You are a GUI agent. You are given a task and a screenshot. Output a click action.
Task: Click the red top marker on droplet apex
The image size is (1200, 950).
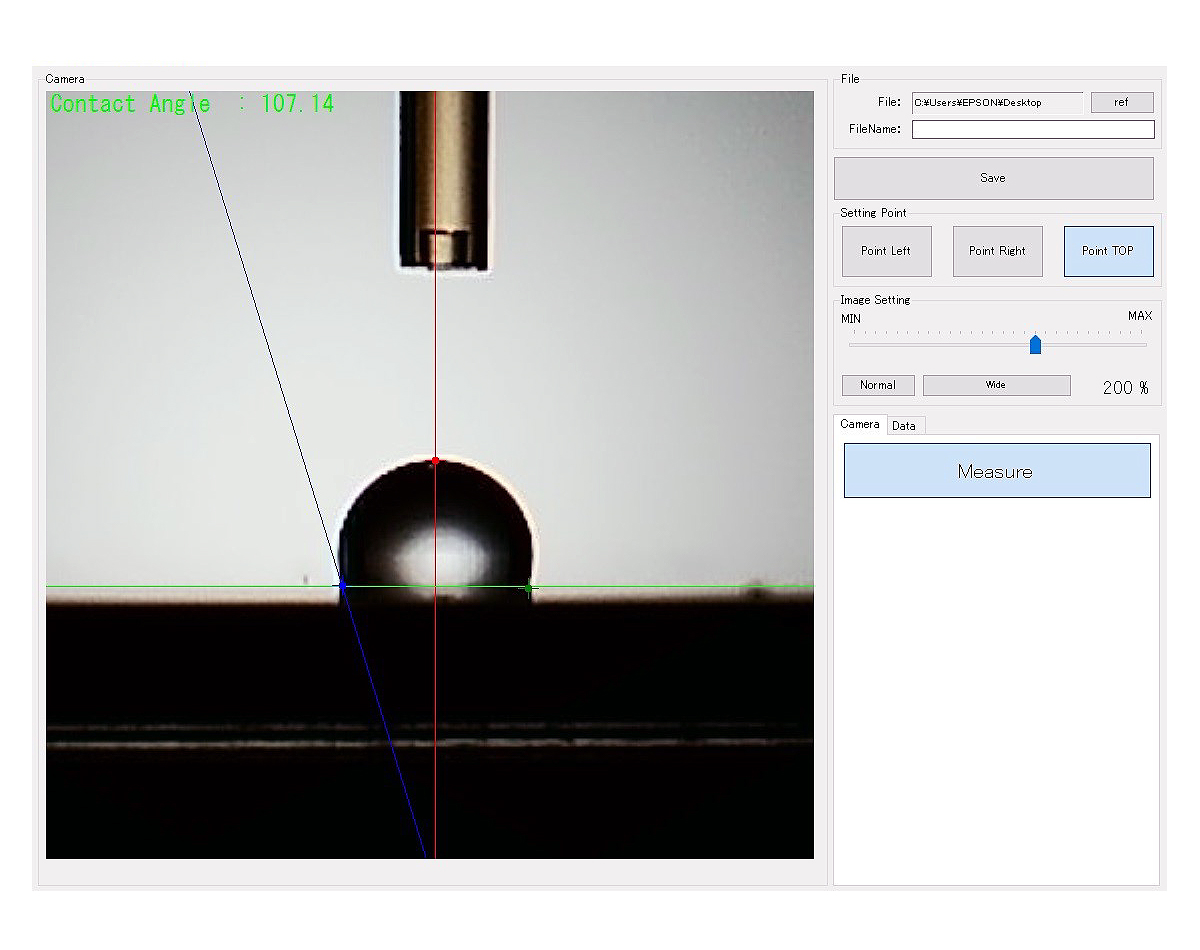[x=435, y=461]
